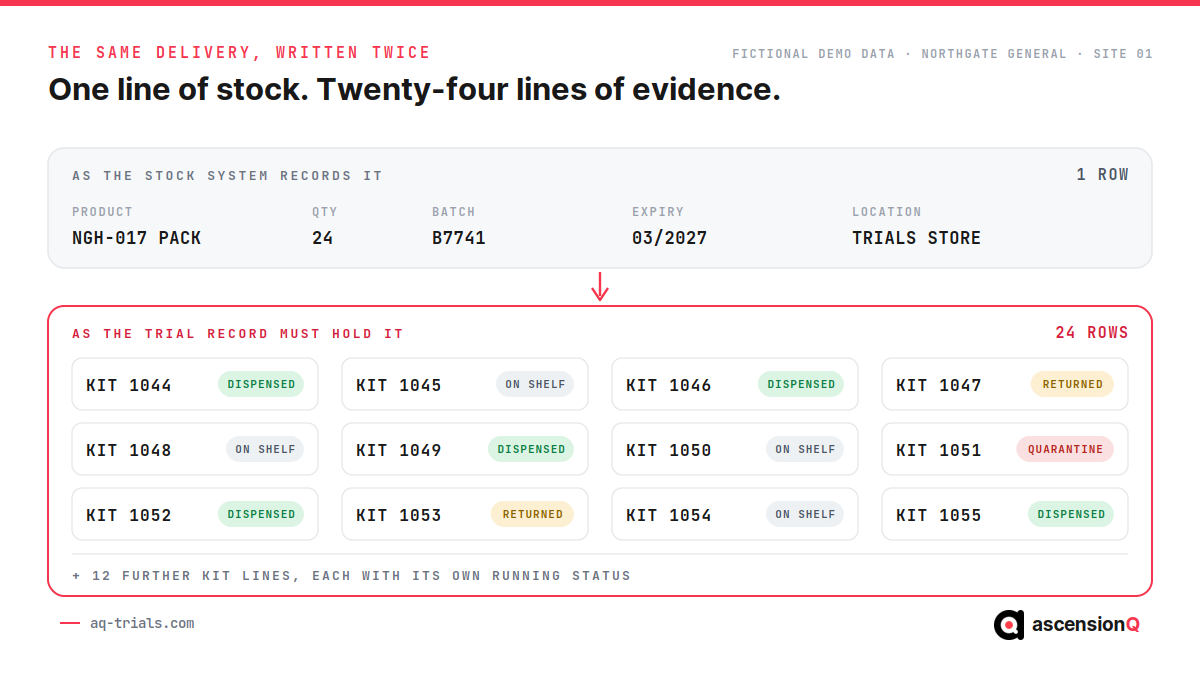Select the Dispensed badge on KIT 1044

tap(261, 384)
